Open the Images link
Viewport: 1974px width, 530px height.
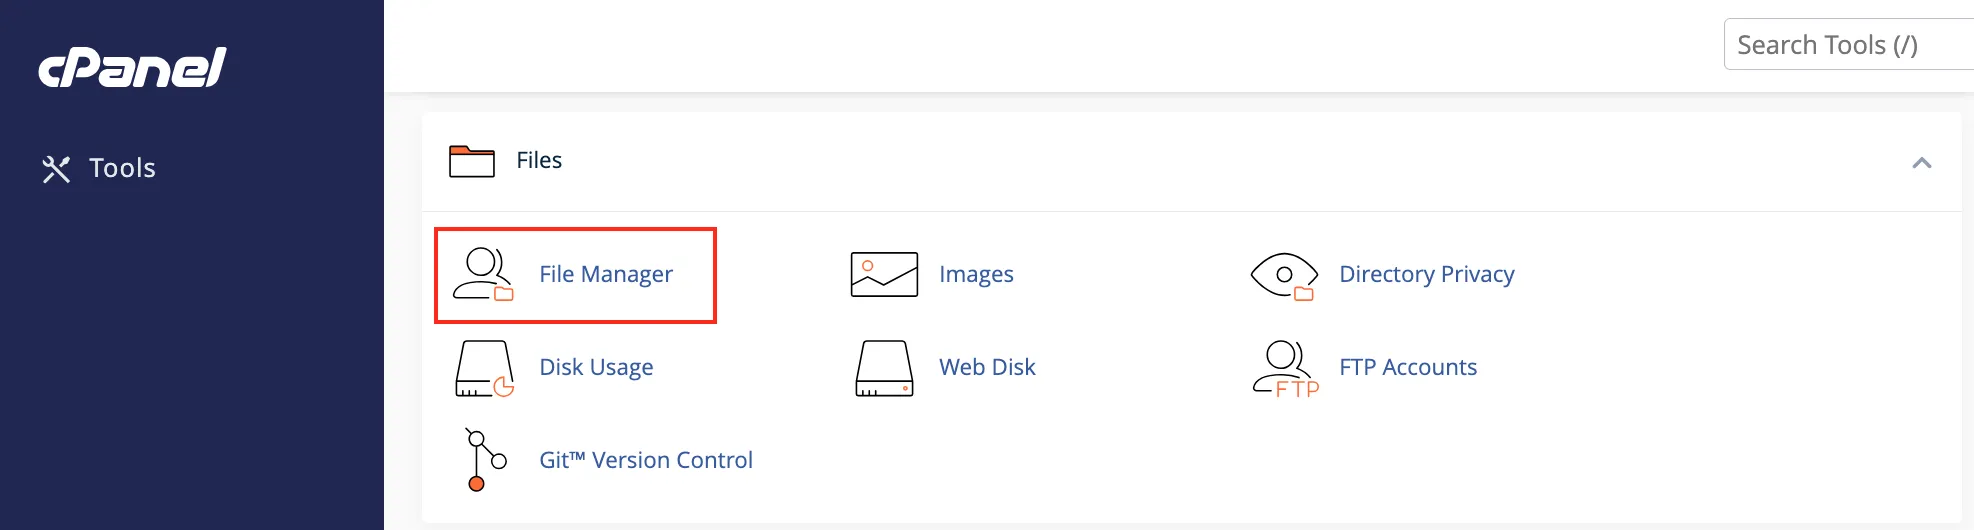pyautogui.click(x=976, y=274)
